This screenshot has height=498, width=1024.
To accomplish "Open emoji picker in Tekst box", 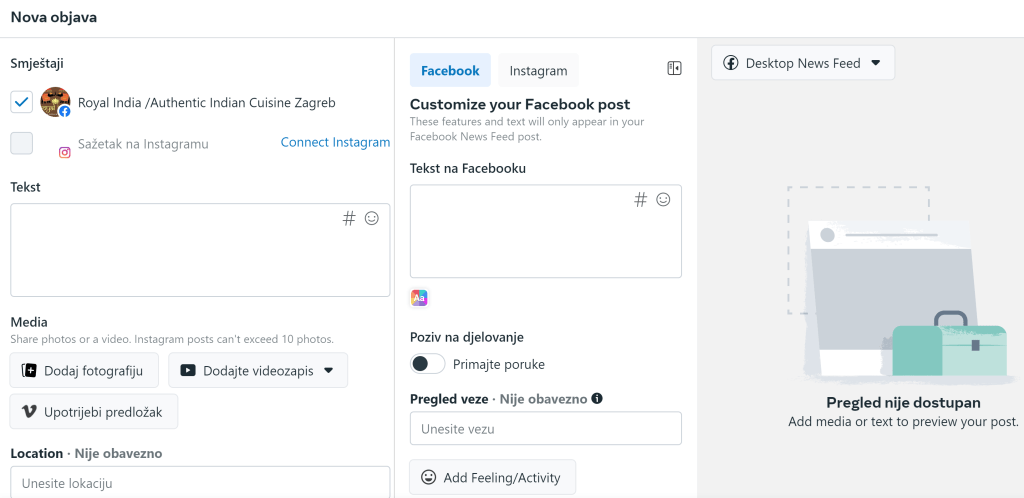I will pyautogui.click(x=372, y=218).
